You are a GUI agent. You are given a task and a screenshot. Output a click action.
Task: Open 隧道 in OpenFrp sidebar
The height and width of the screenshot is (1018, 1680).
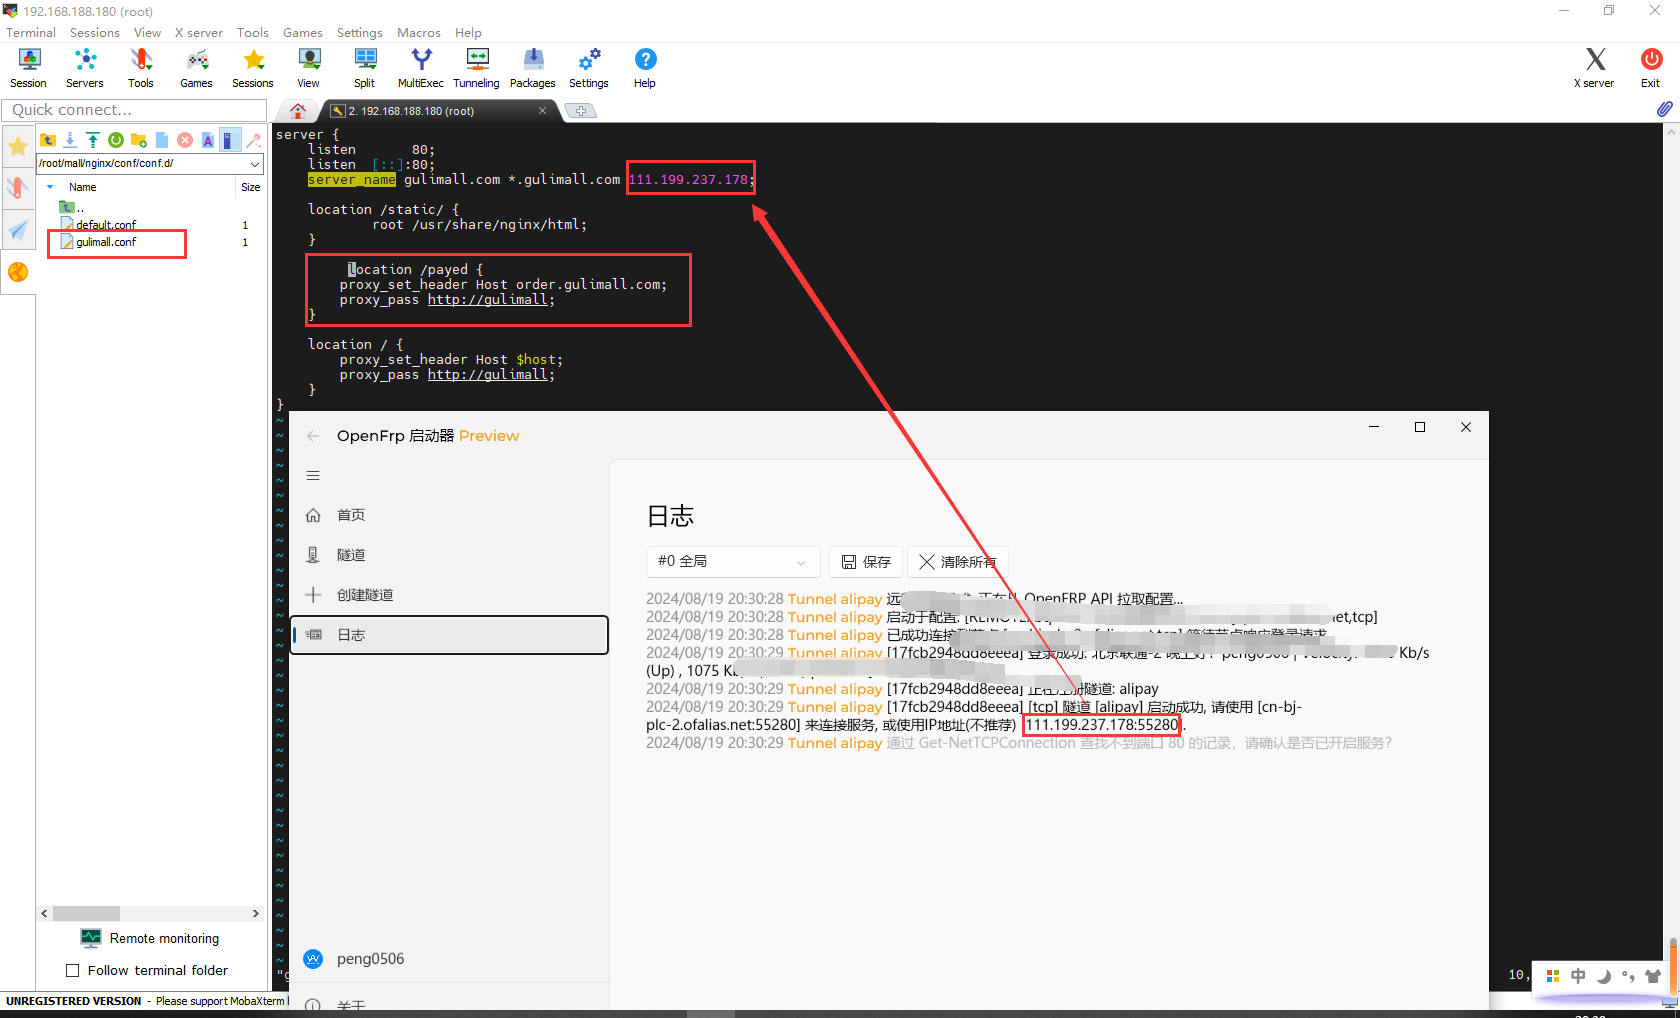coord(449,555)
